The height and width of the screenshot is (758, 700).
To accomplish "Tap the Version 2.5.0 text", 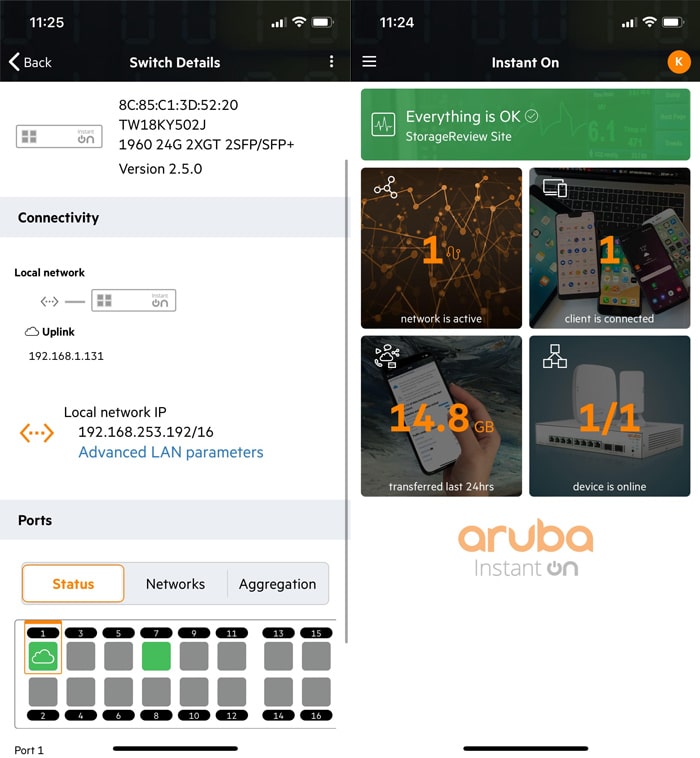I will tap(160, 169).
